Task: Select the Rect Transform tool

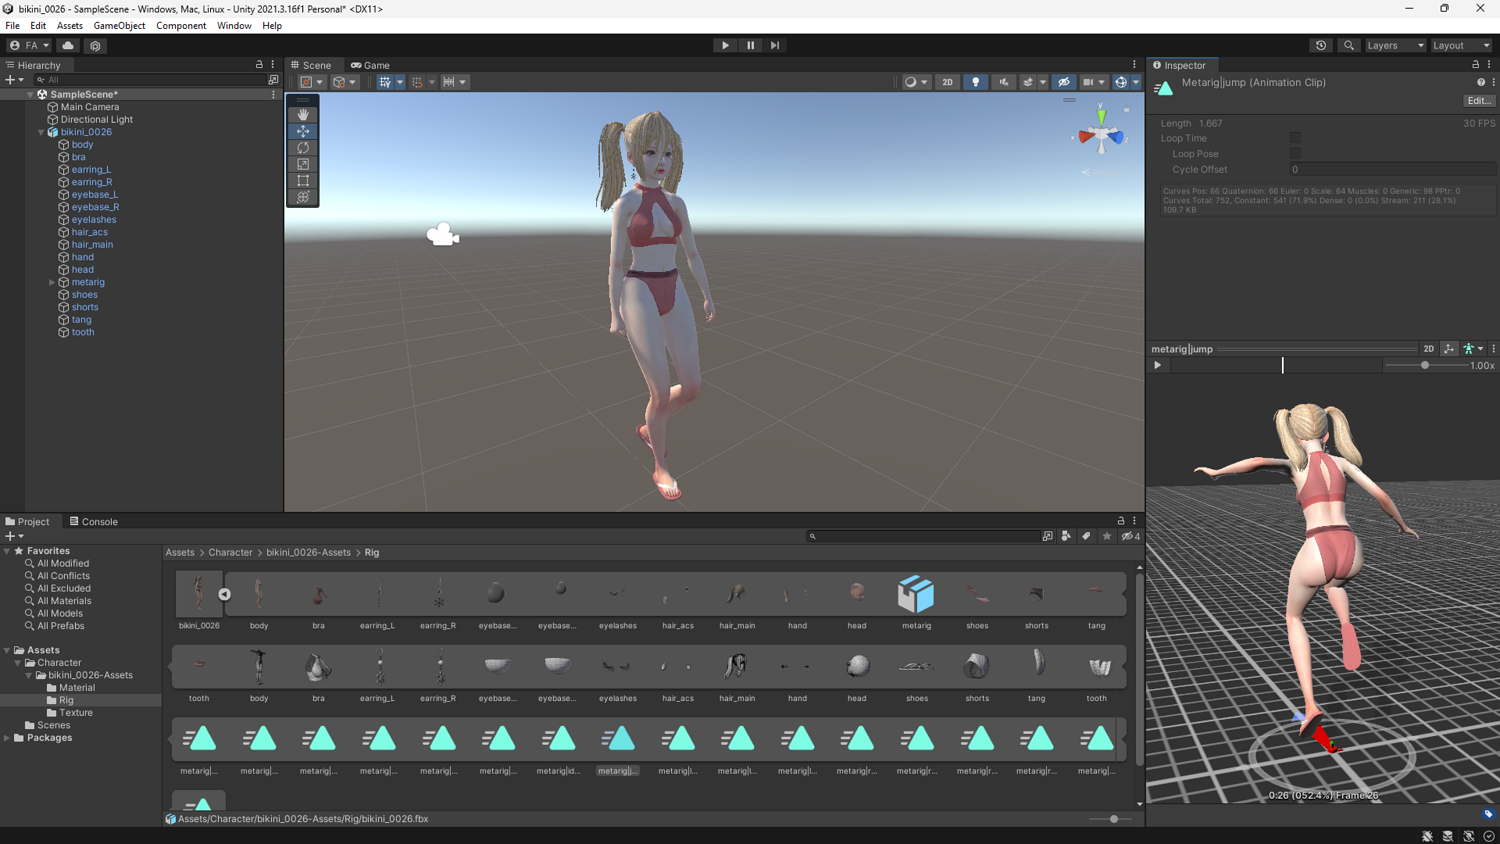Action: pyautogui.click(x=303, y=181)
